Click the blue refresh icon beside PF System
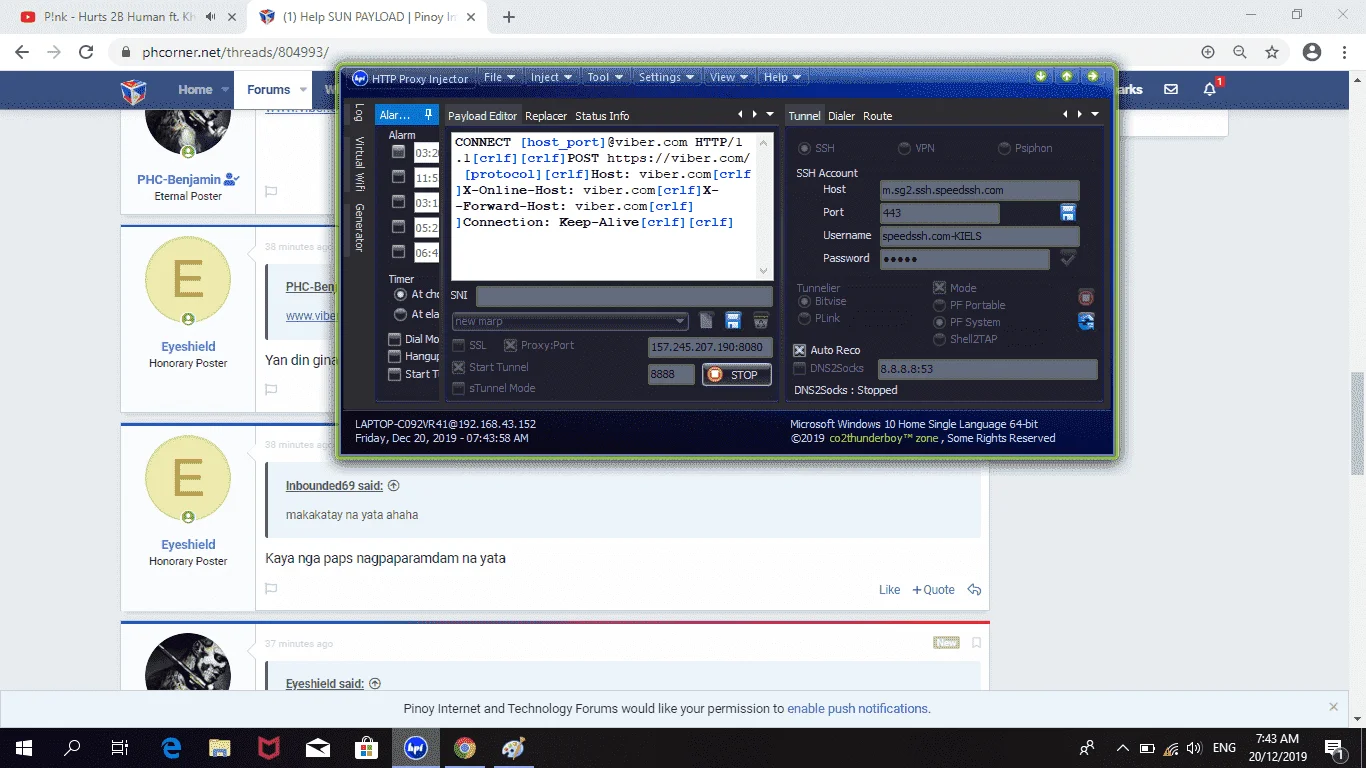 (1086, 321)
